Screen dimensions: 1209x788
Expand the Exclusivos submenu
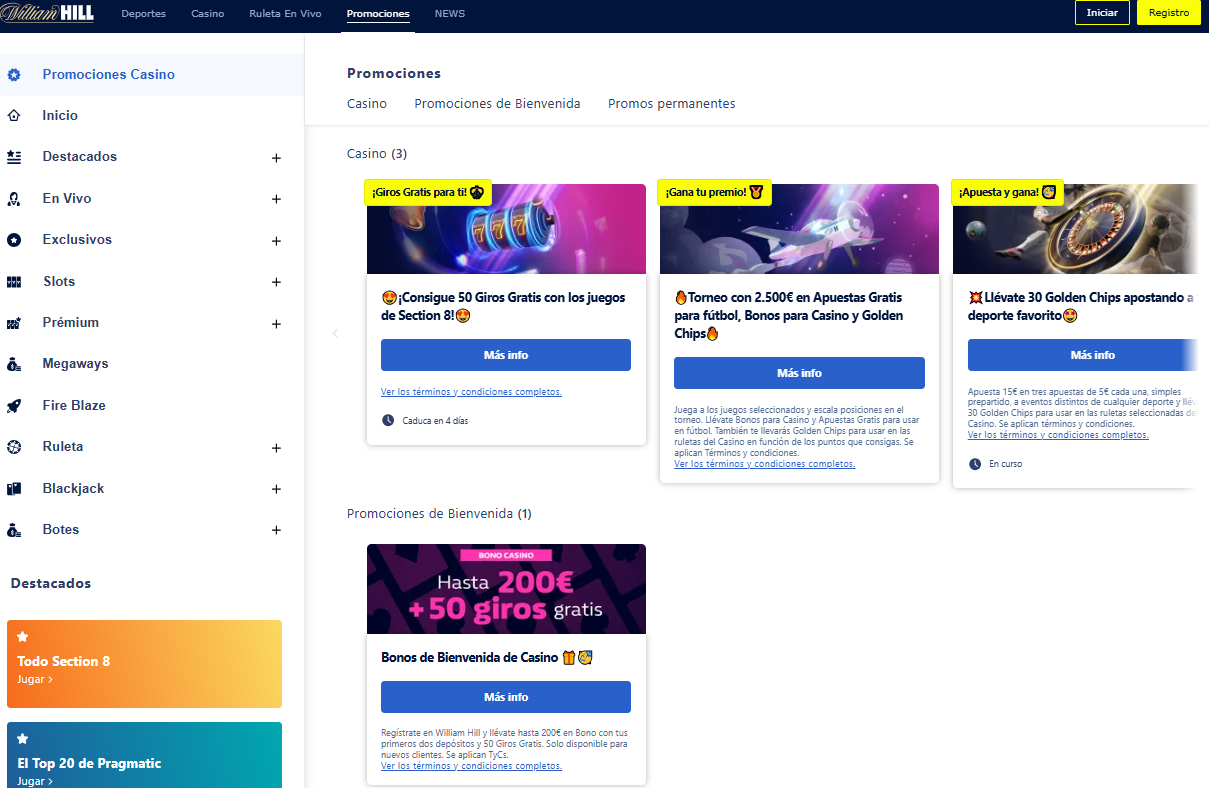point(276,241)
